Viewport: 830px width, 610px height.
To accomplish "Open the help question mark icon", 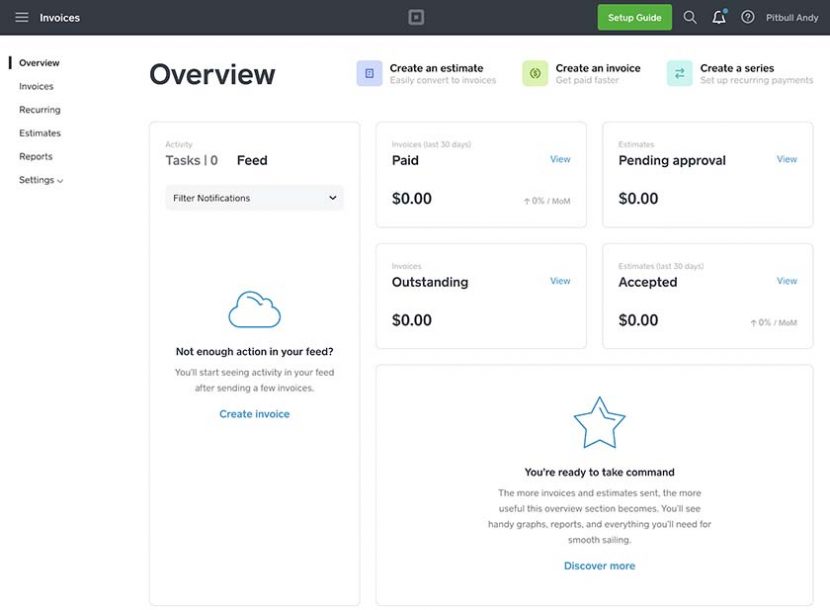I will [x=747, y=17].
